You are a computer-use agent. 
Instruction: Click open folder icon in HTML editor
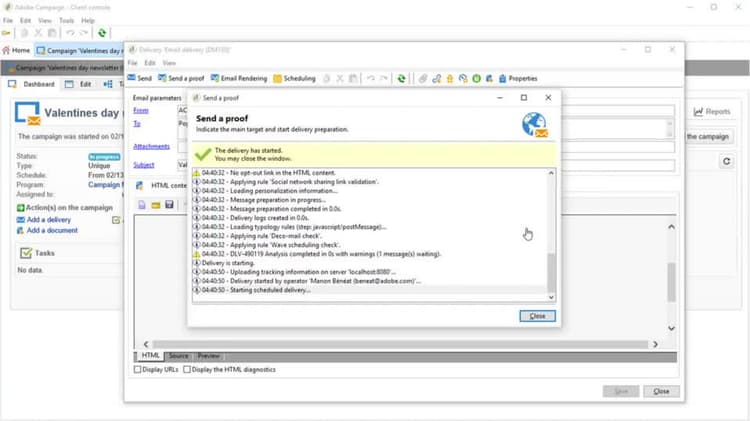(x=155, y=205)
